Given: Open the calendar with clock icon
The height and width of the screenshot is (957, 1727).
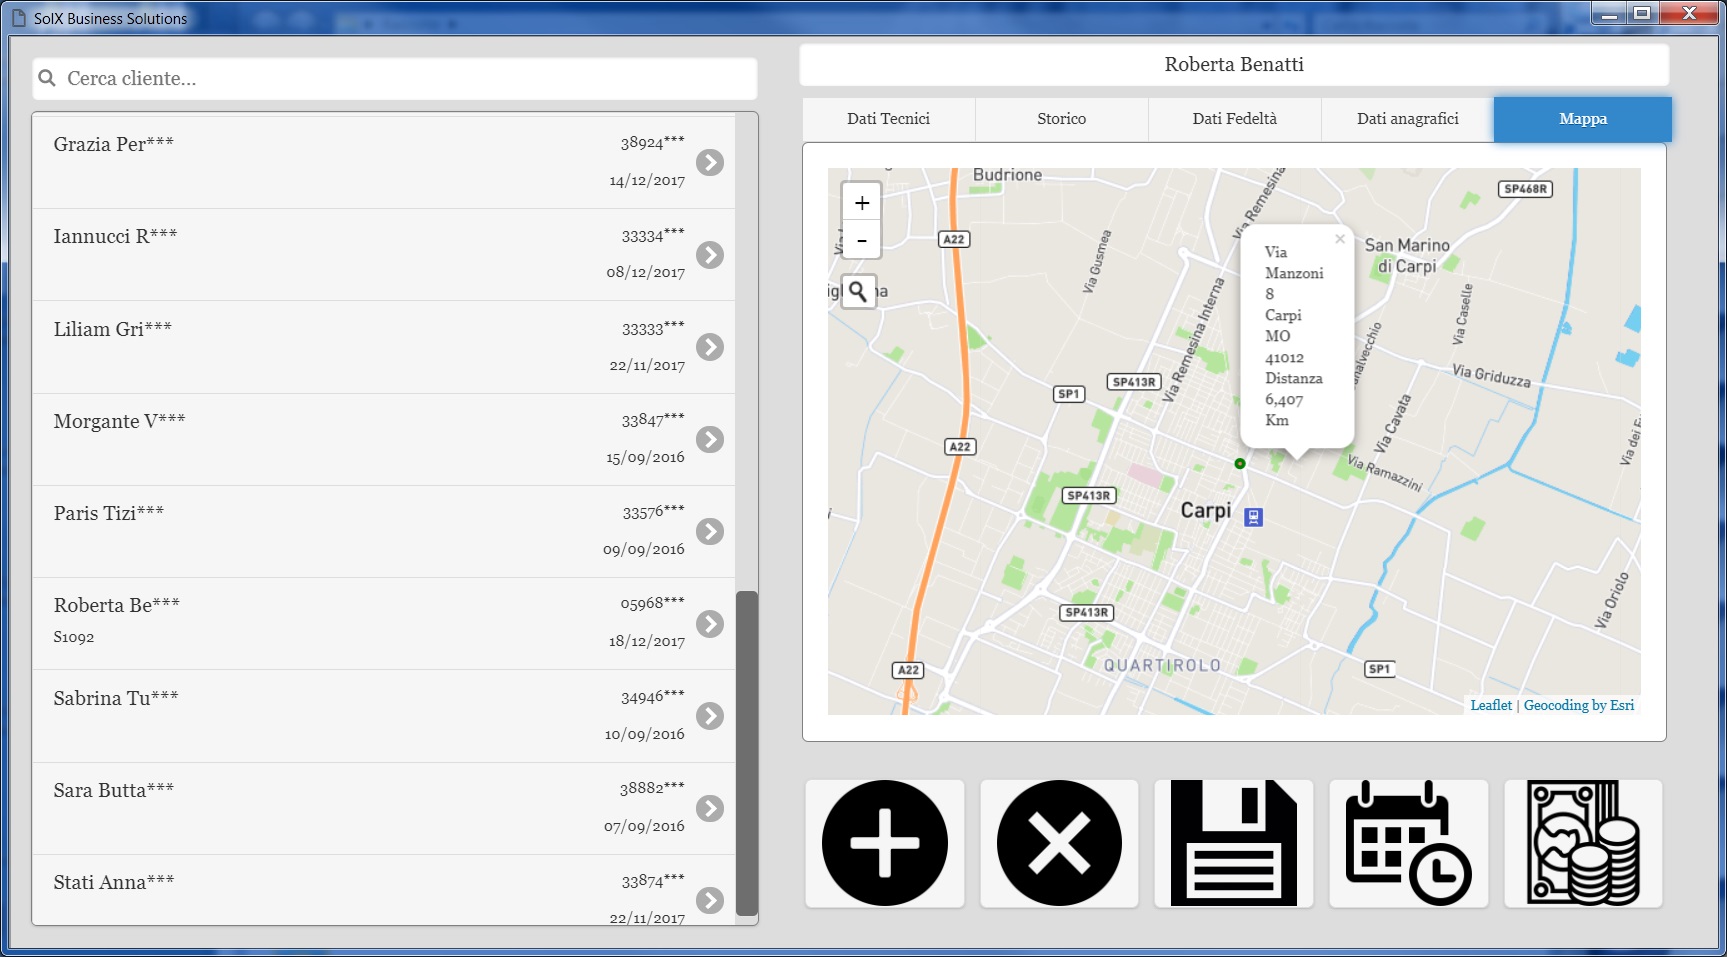Looking at the screenshot, I should [1408, 843].
